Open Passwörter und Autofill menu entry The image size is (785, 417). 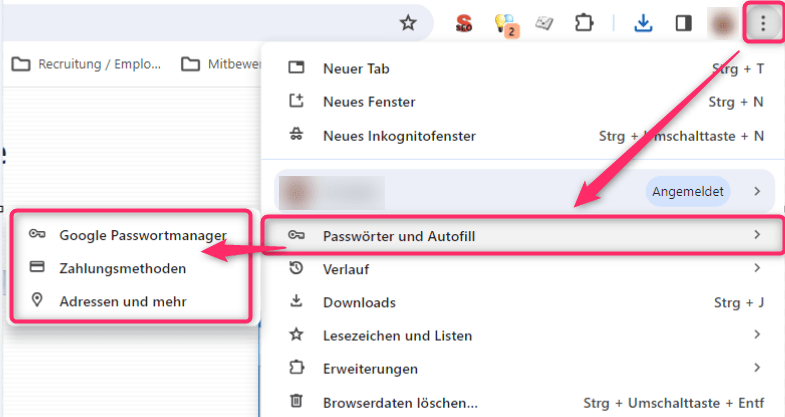point(524,236)
